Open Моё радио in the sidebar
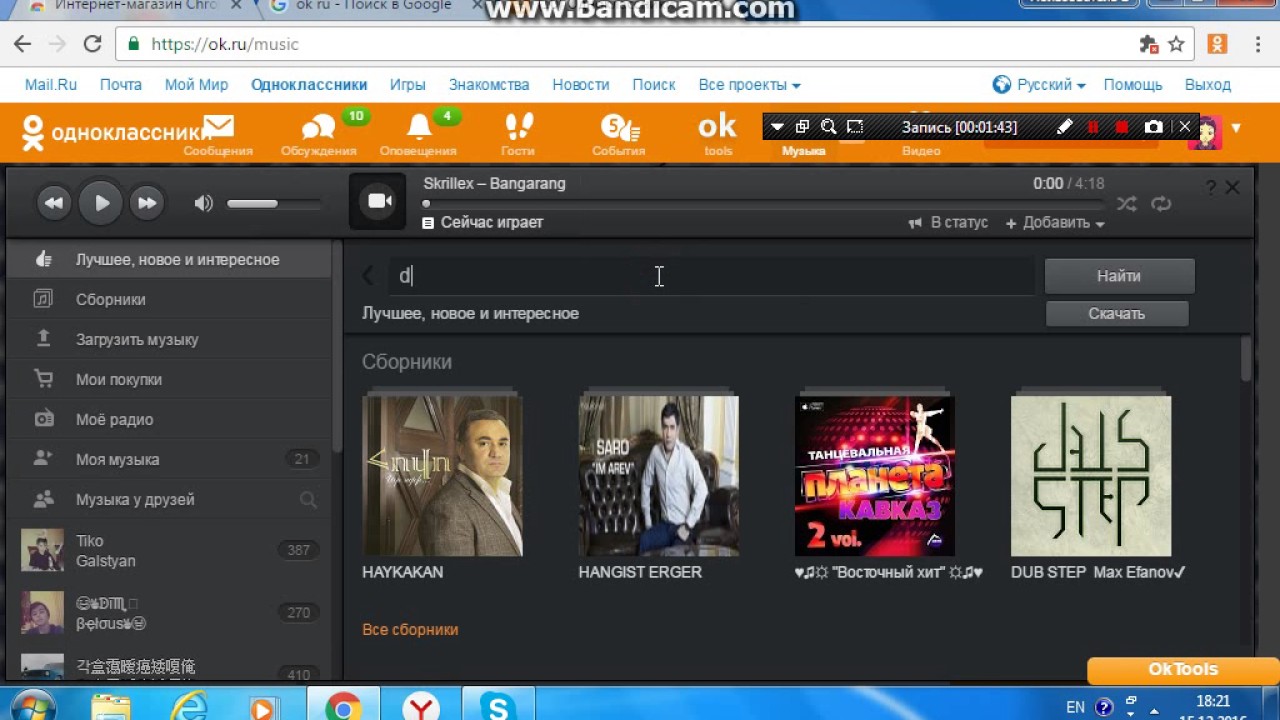Image resolution: width=1280 pixels, height=720 pixels. click(x=168, y=419)
